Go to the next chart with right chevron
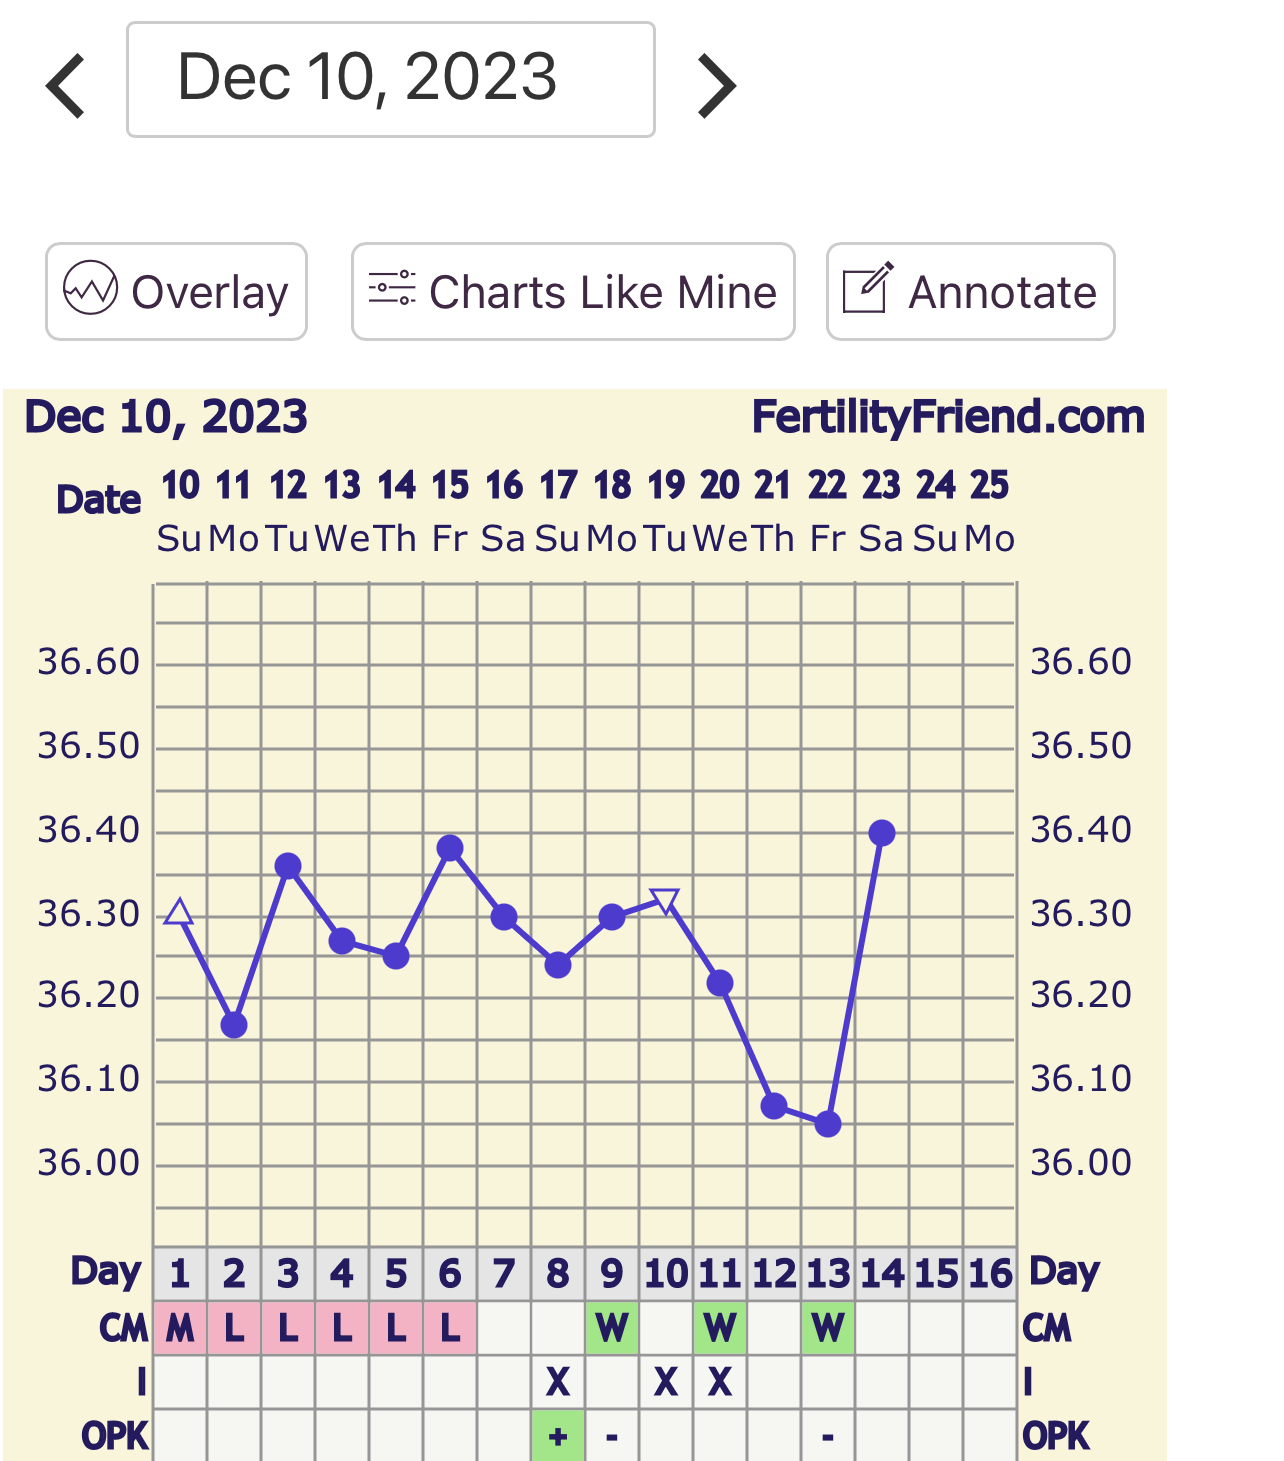This screenshot has height=1461, width=1284. (716, 85)
